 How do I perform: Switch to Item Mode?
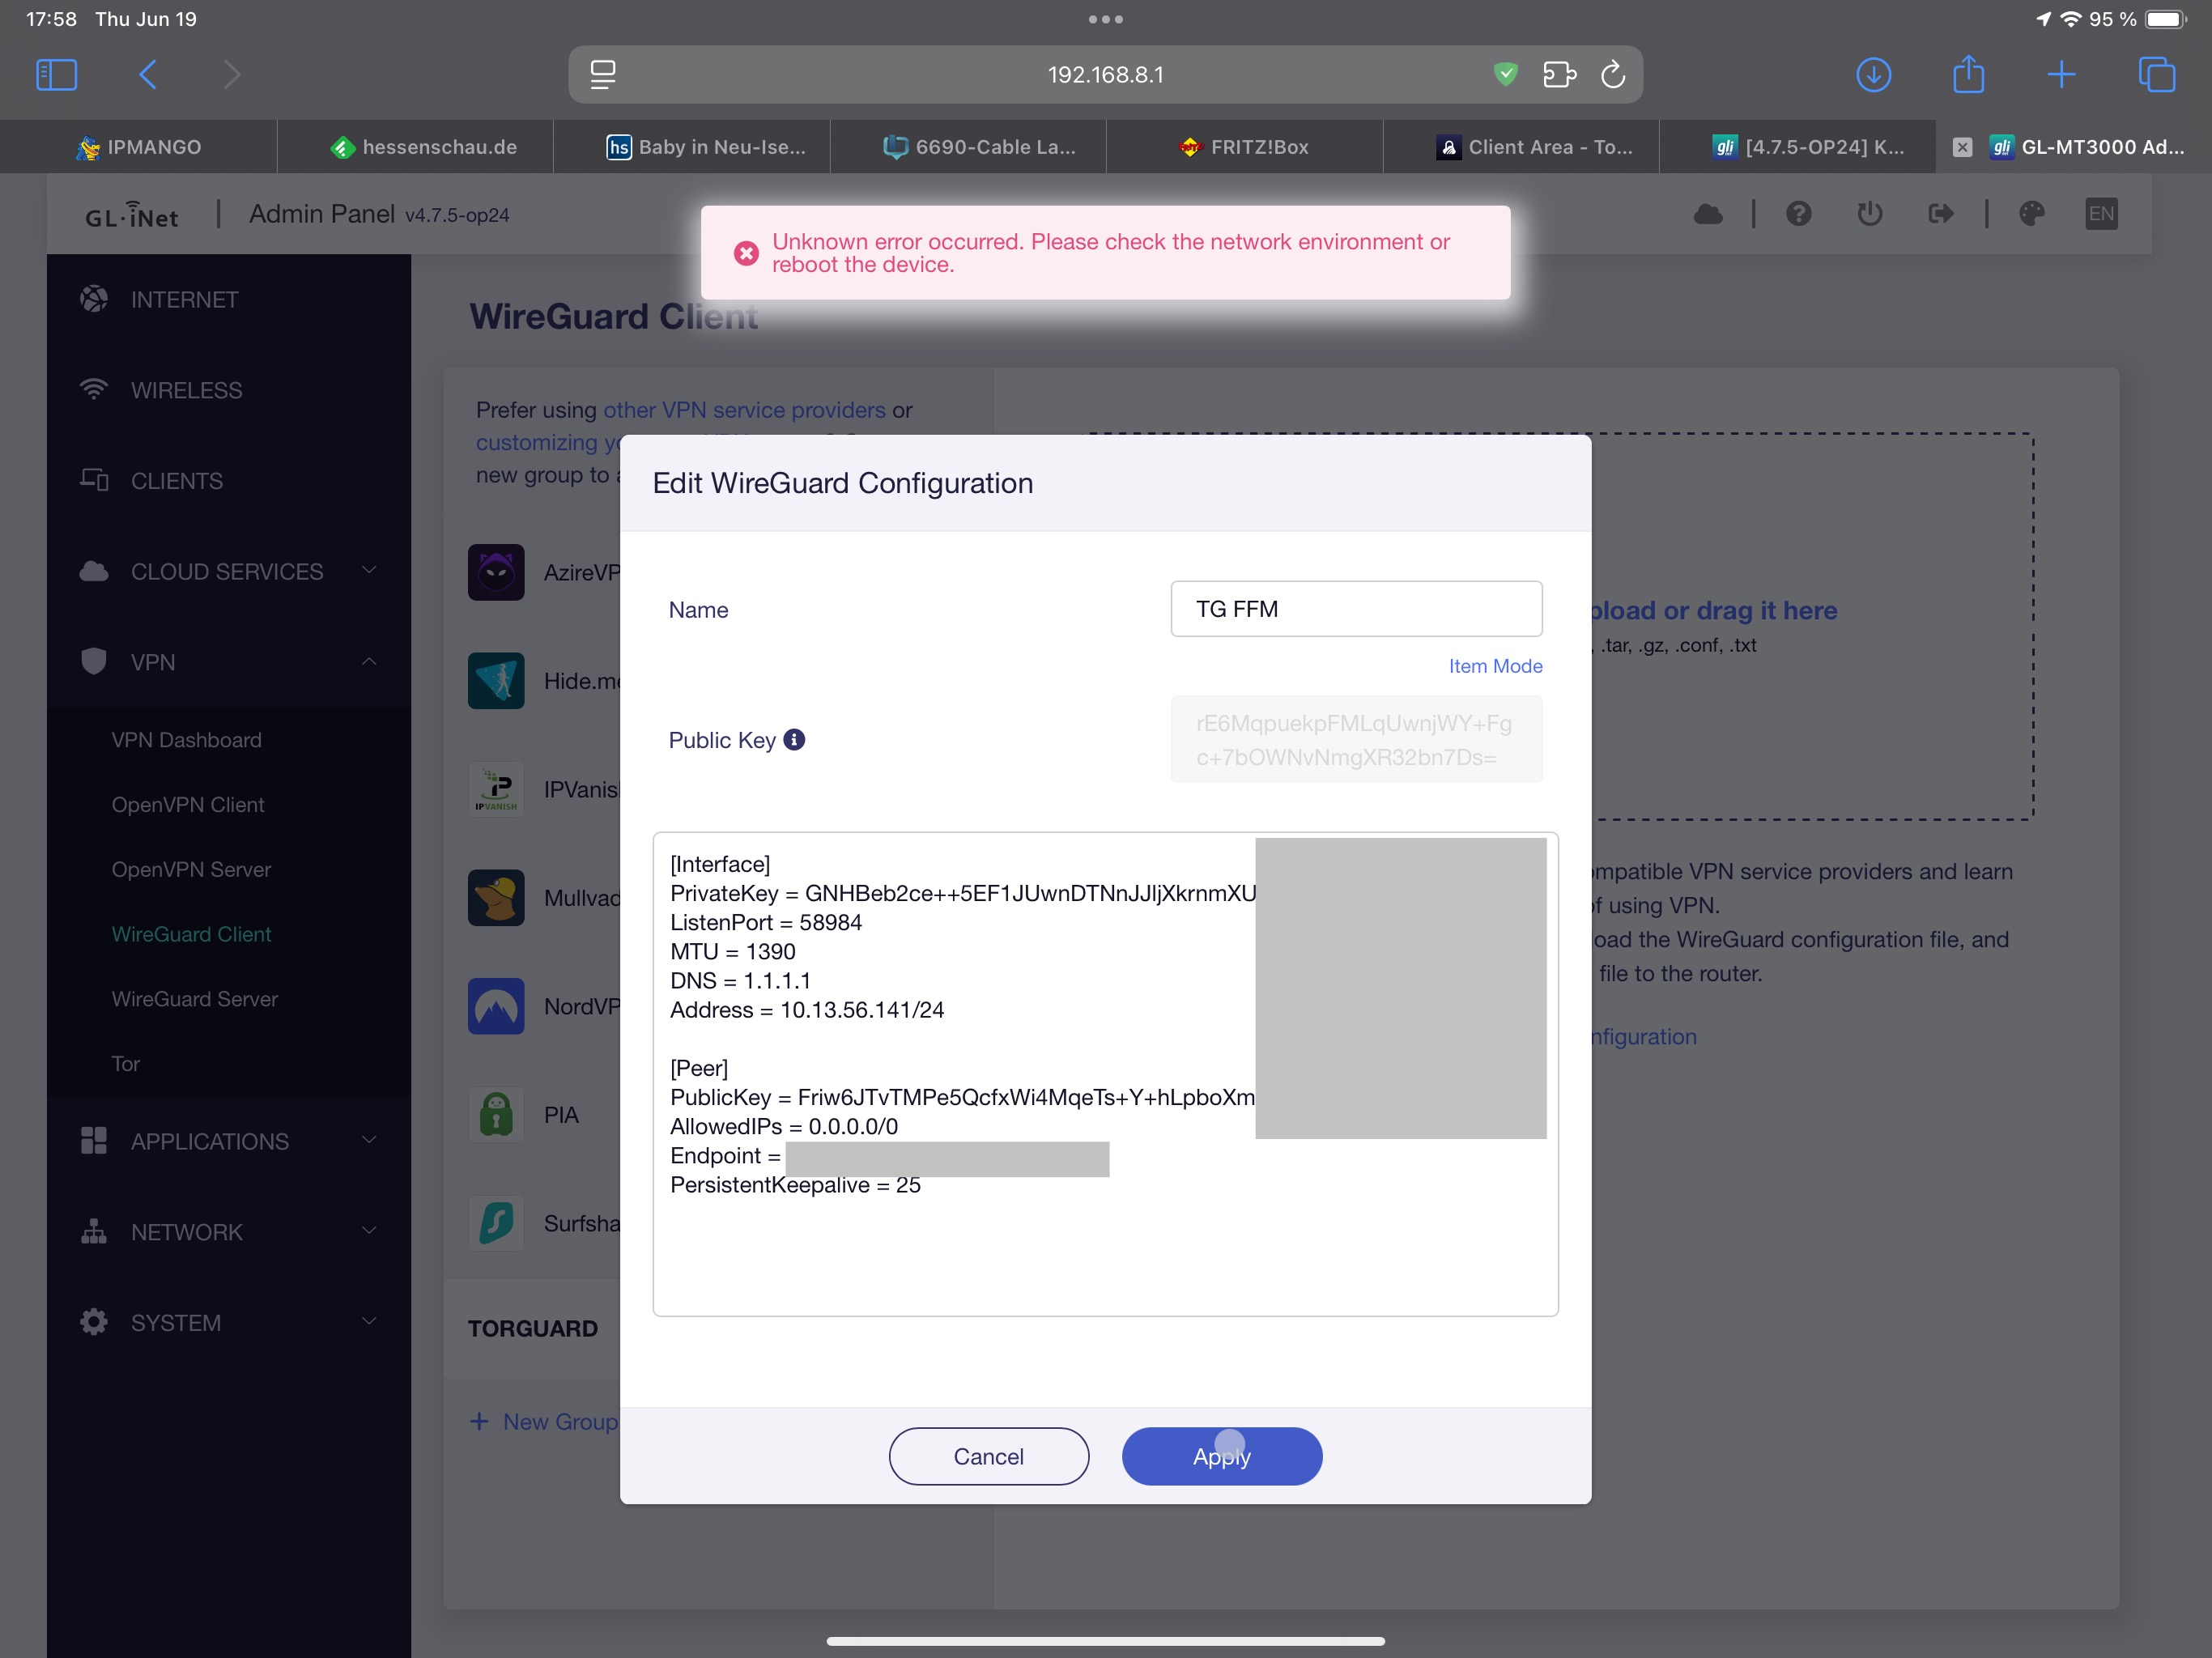pos(1494,666)
